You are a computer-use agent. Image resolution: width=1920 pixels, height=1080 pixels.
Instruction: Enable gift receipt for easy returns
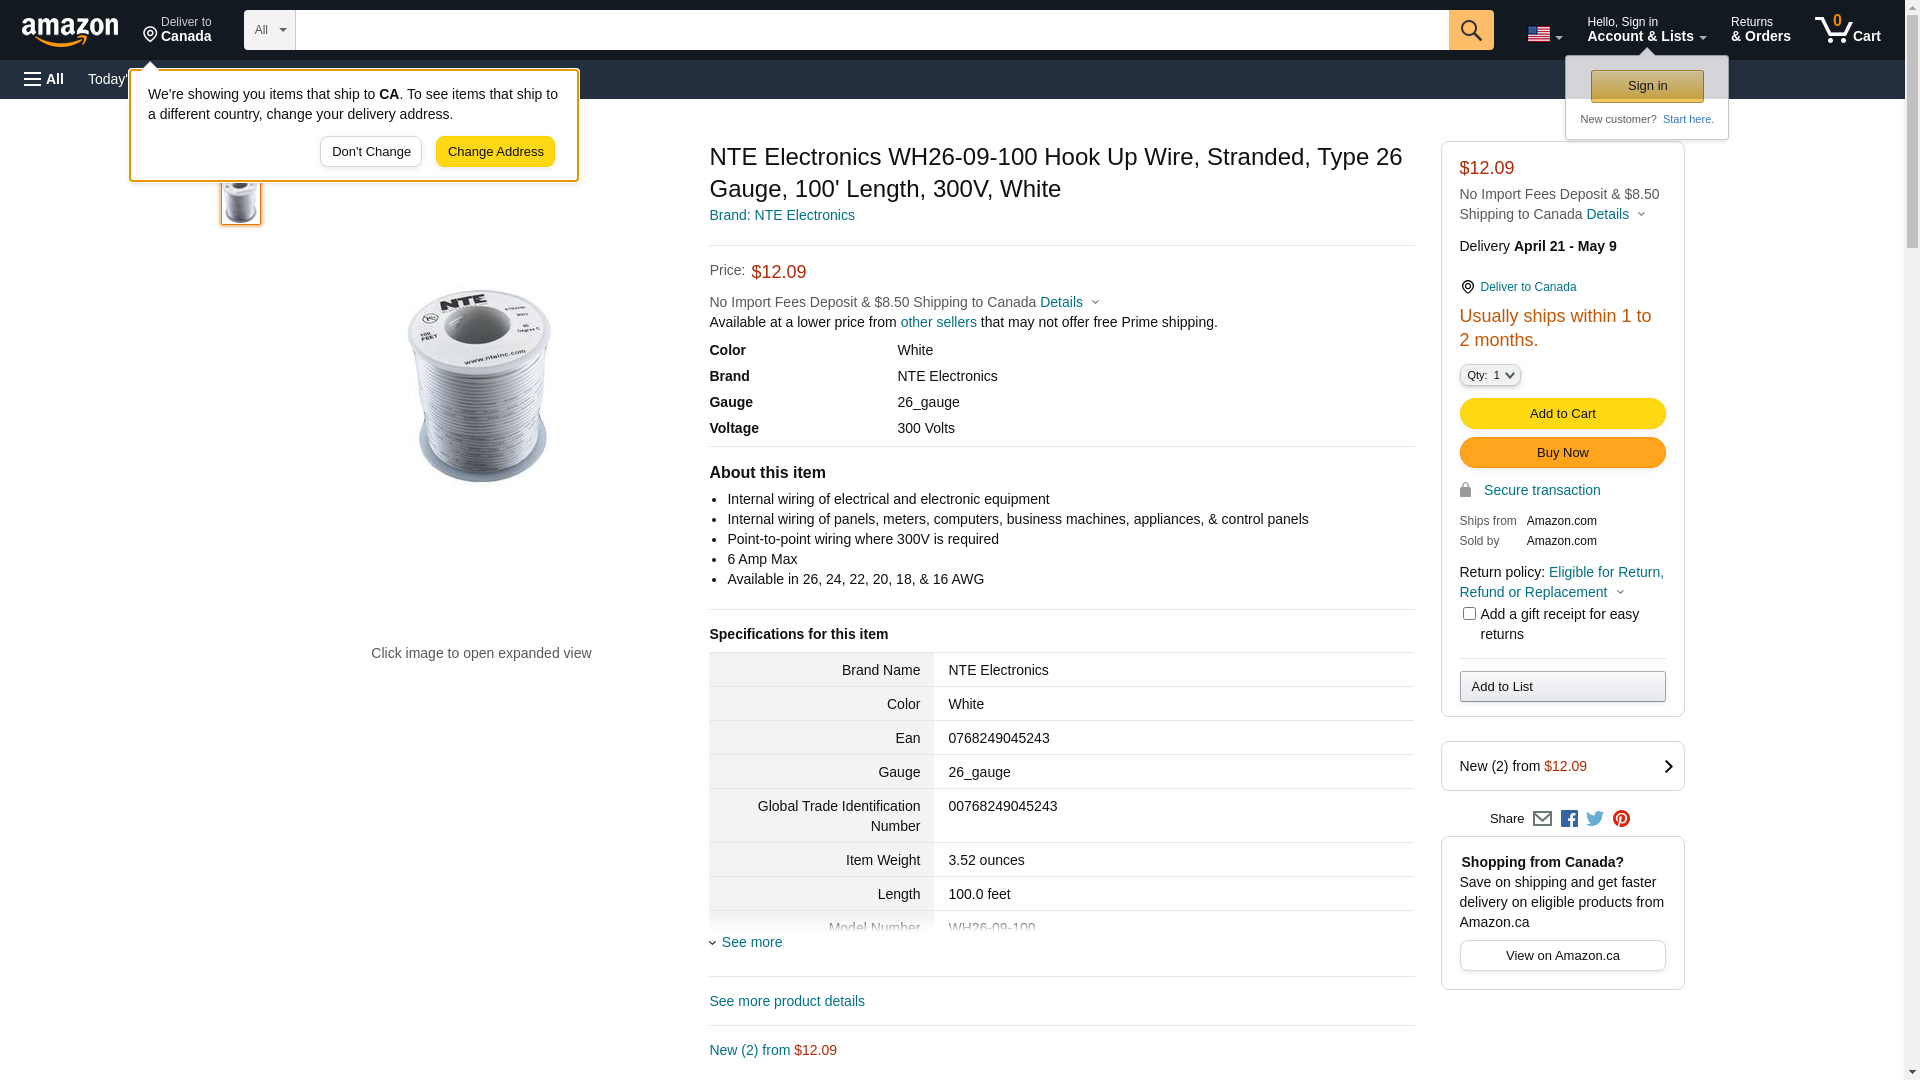point(1469,614)
